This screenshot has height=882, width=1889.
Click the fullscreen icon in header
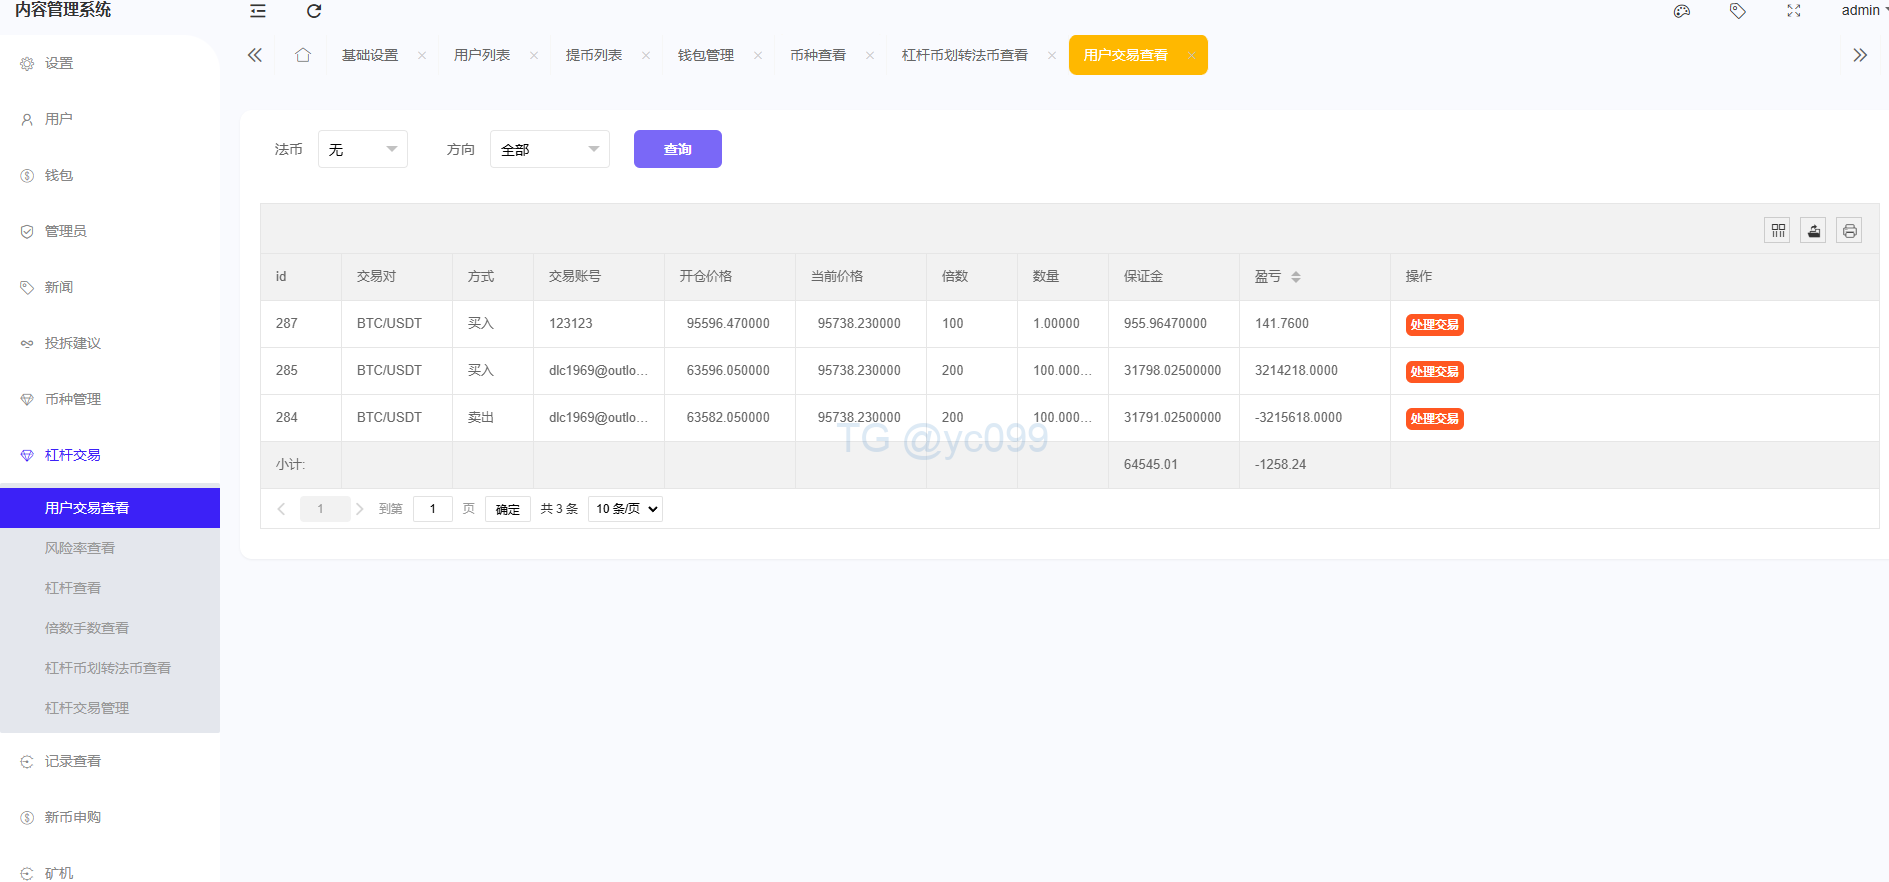point(1794,11)
